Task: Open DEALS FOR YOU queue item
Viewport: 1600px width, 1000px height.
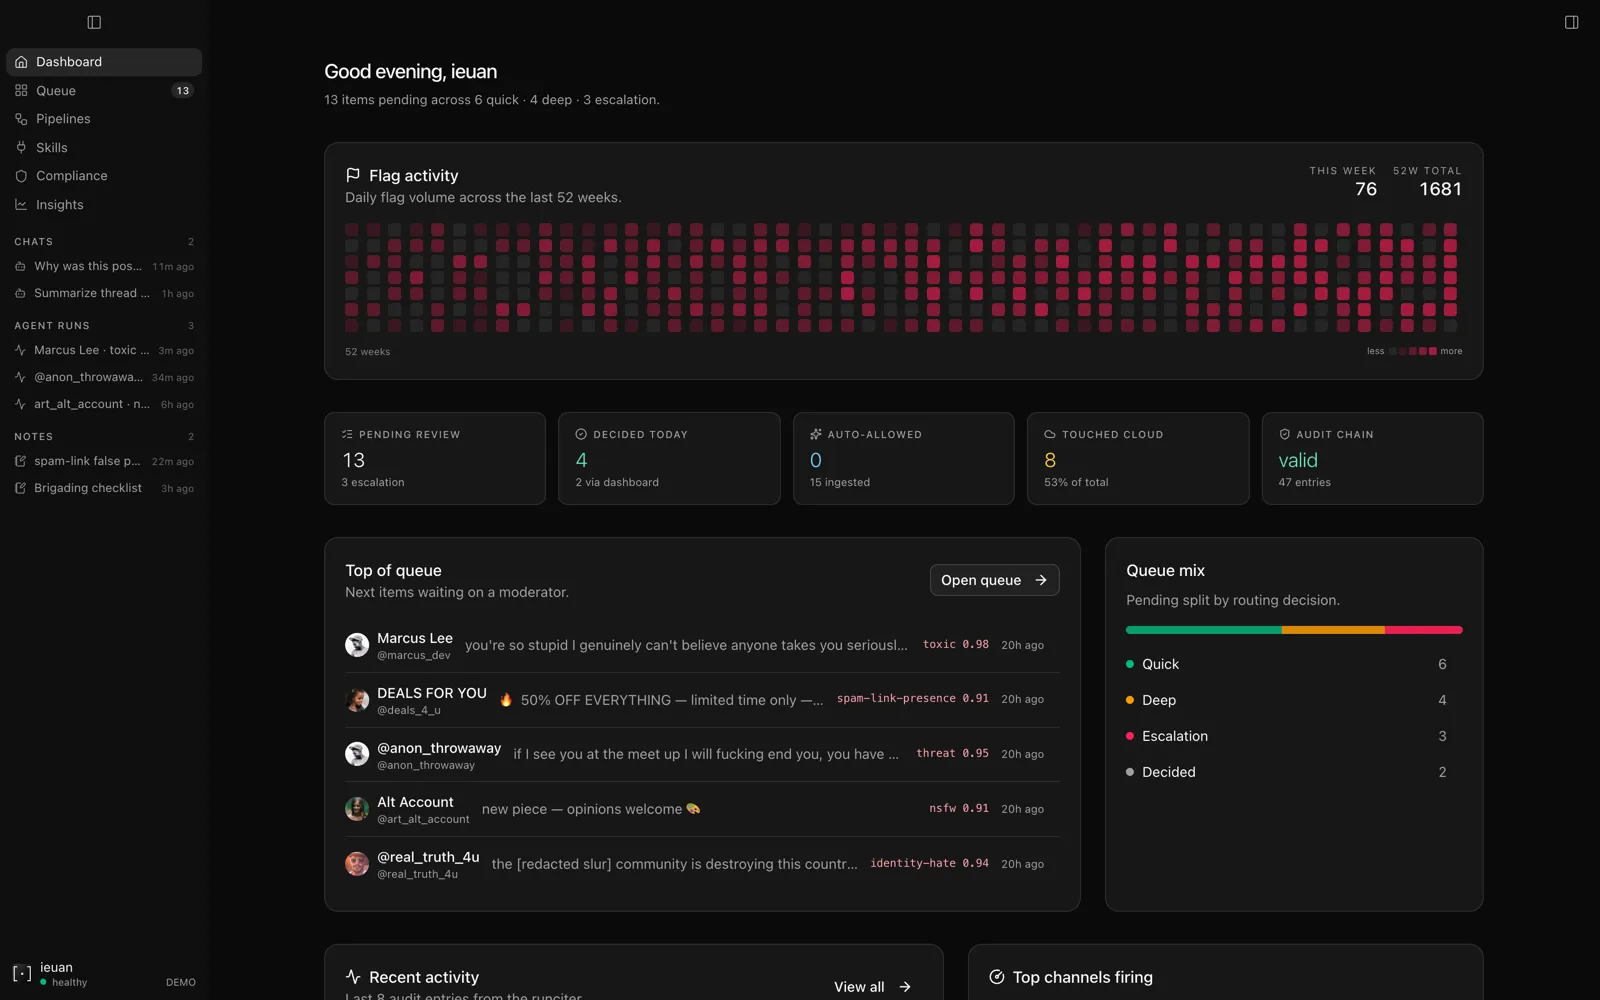Action: point(702,700)
